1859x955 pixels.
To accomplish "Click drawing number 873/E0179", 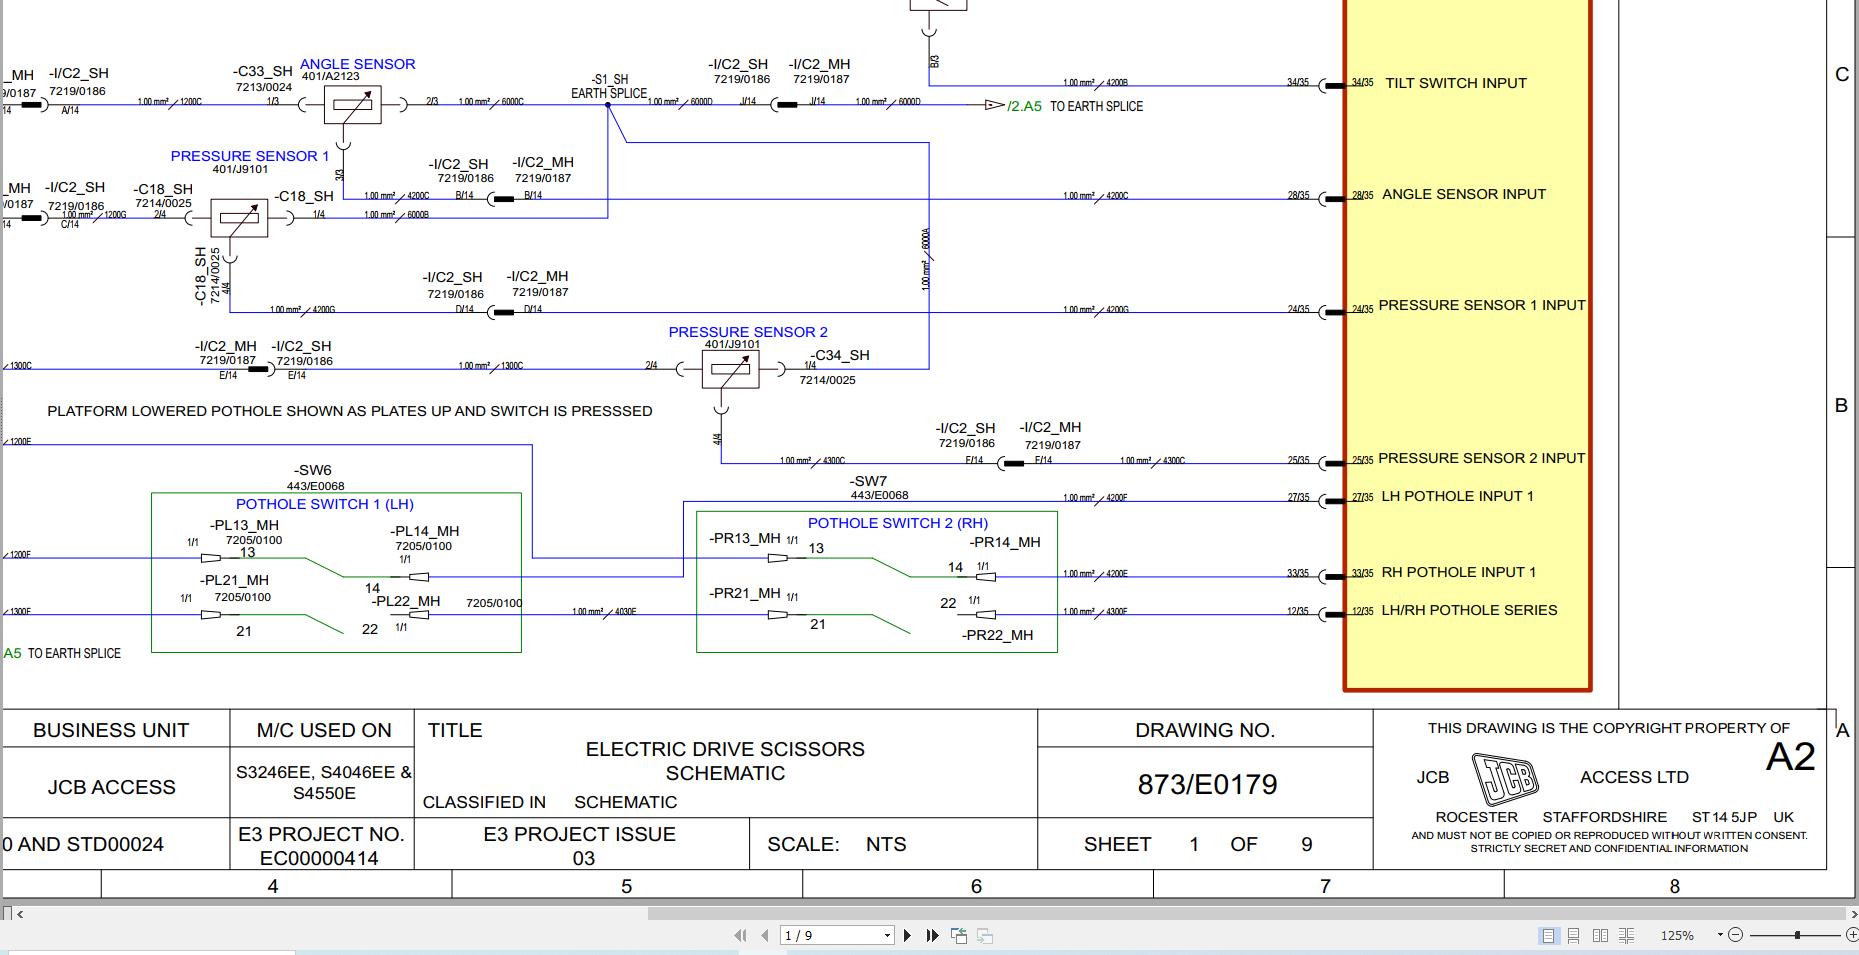I will [x=1207, y=784].
